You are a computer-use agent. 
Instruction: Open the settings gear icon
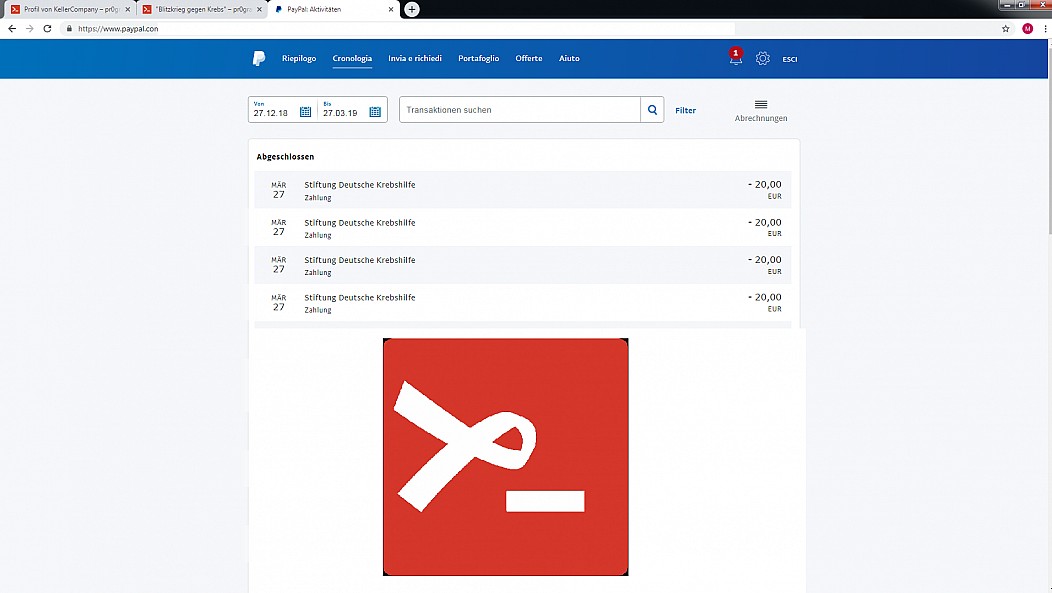click(763, 58)
